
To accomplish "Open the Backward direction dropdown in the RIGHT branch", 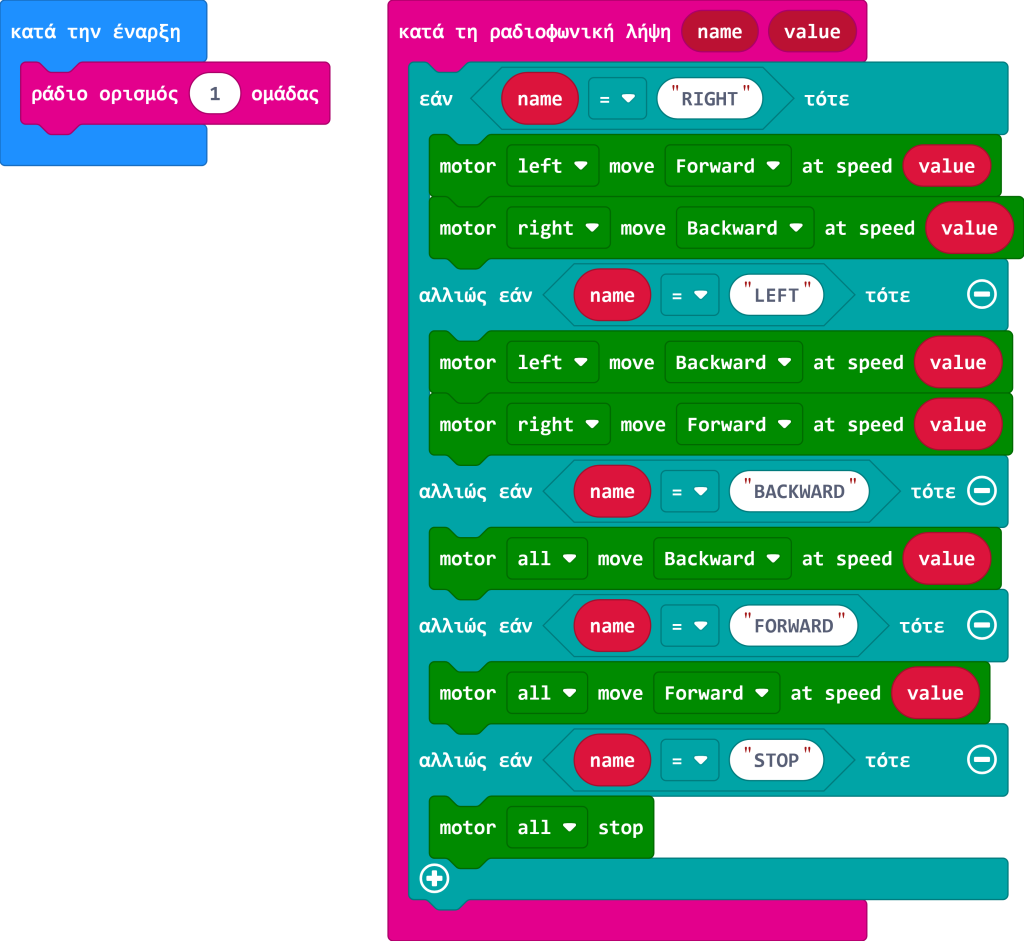I will point(744,228).
